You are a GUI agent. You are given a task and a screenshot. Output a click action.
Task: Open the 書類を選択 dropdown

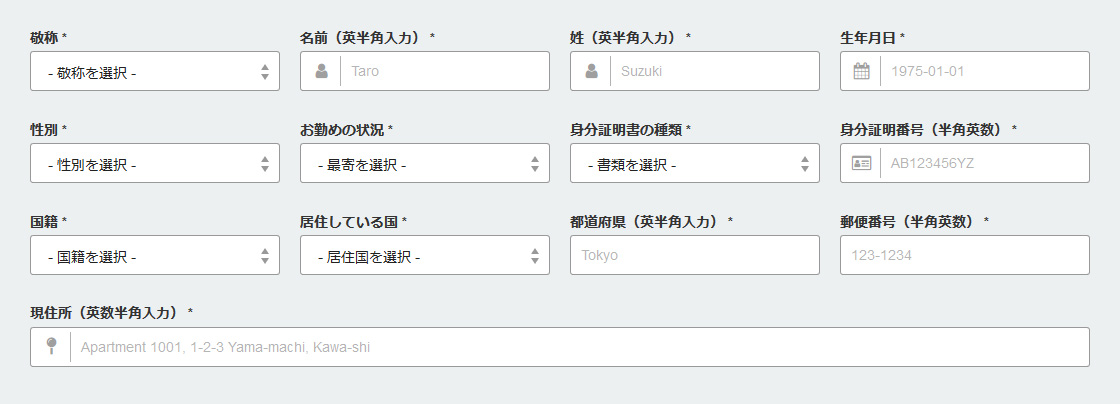click(x=695, y=163)
